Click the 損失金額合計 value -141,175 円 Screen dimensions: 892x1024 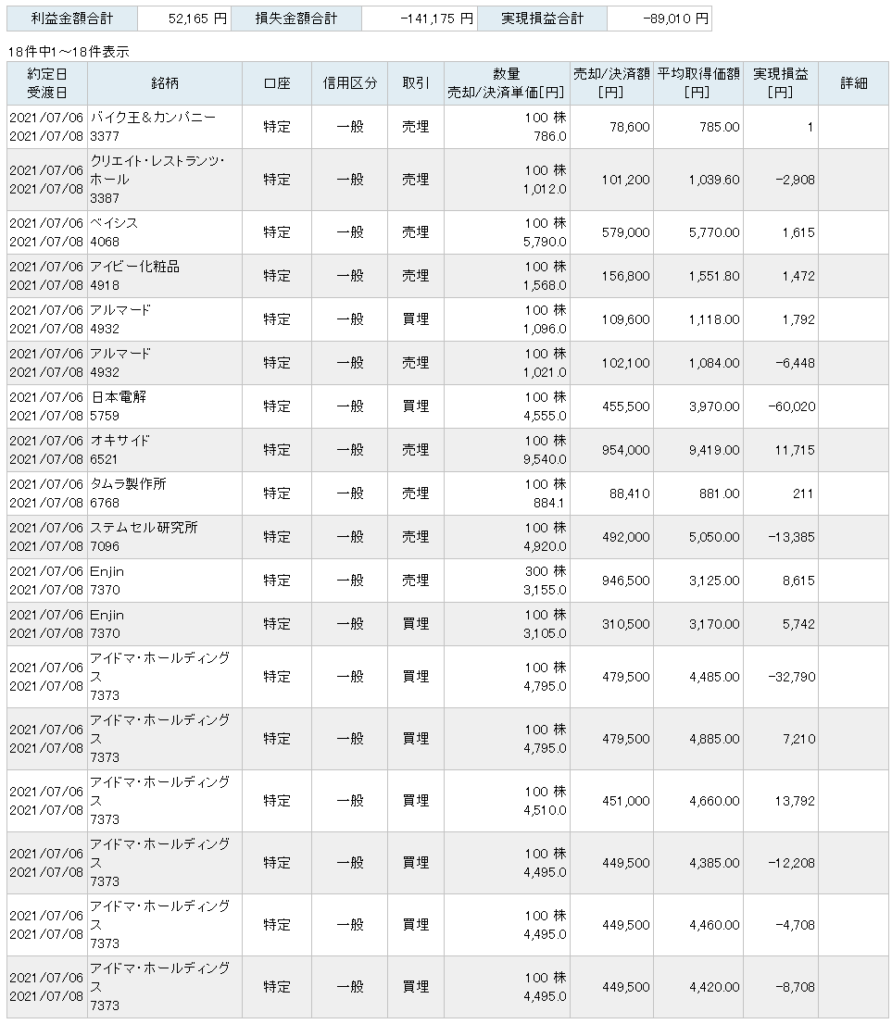pos(437,19)
